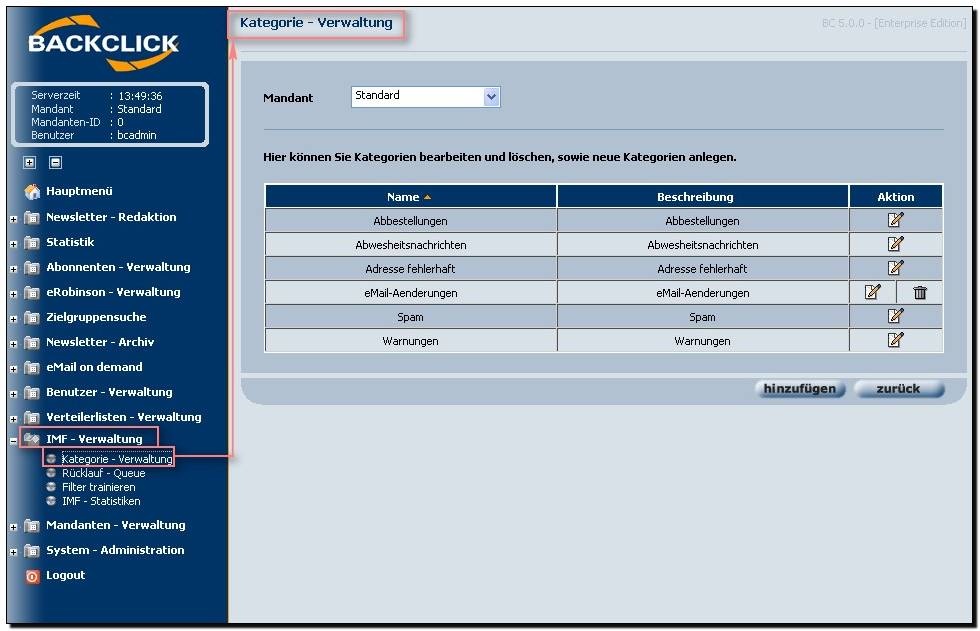The height and width of the screenshot is (631, 980).
Task: Expand the Benutzer - Verwaltung tree node
Action: 13,394
